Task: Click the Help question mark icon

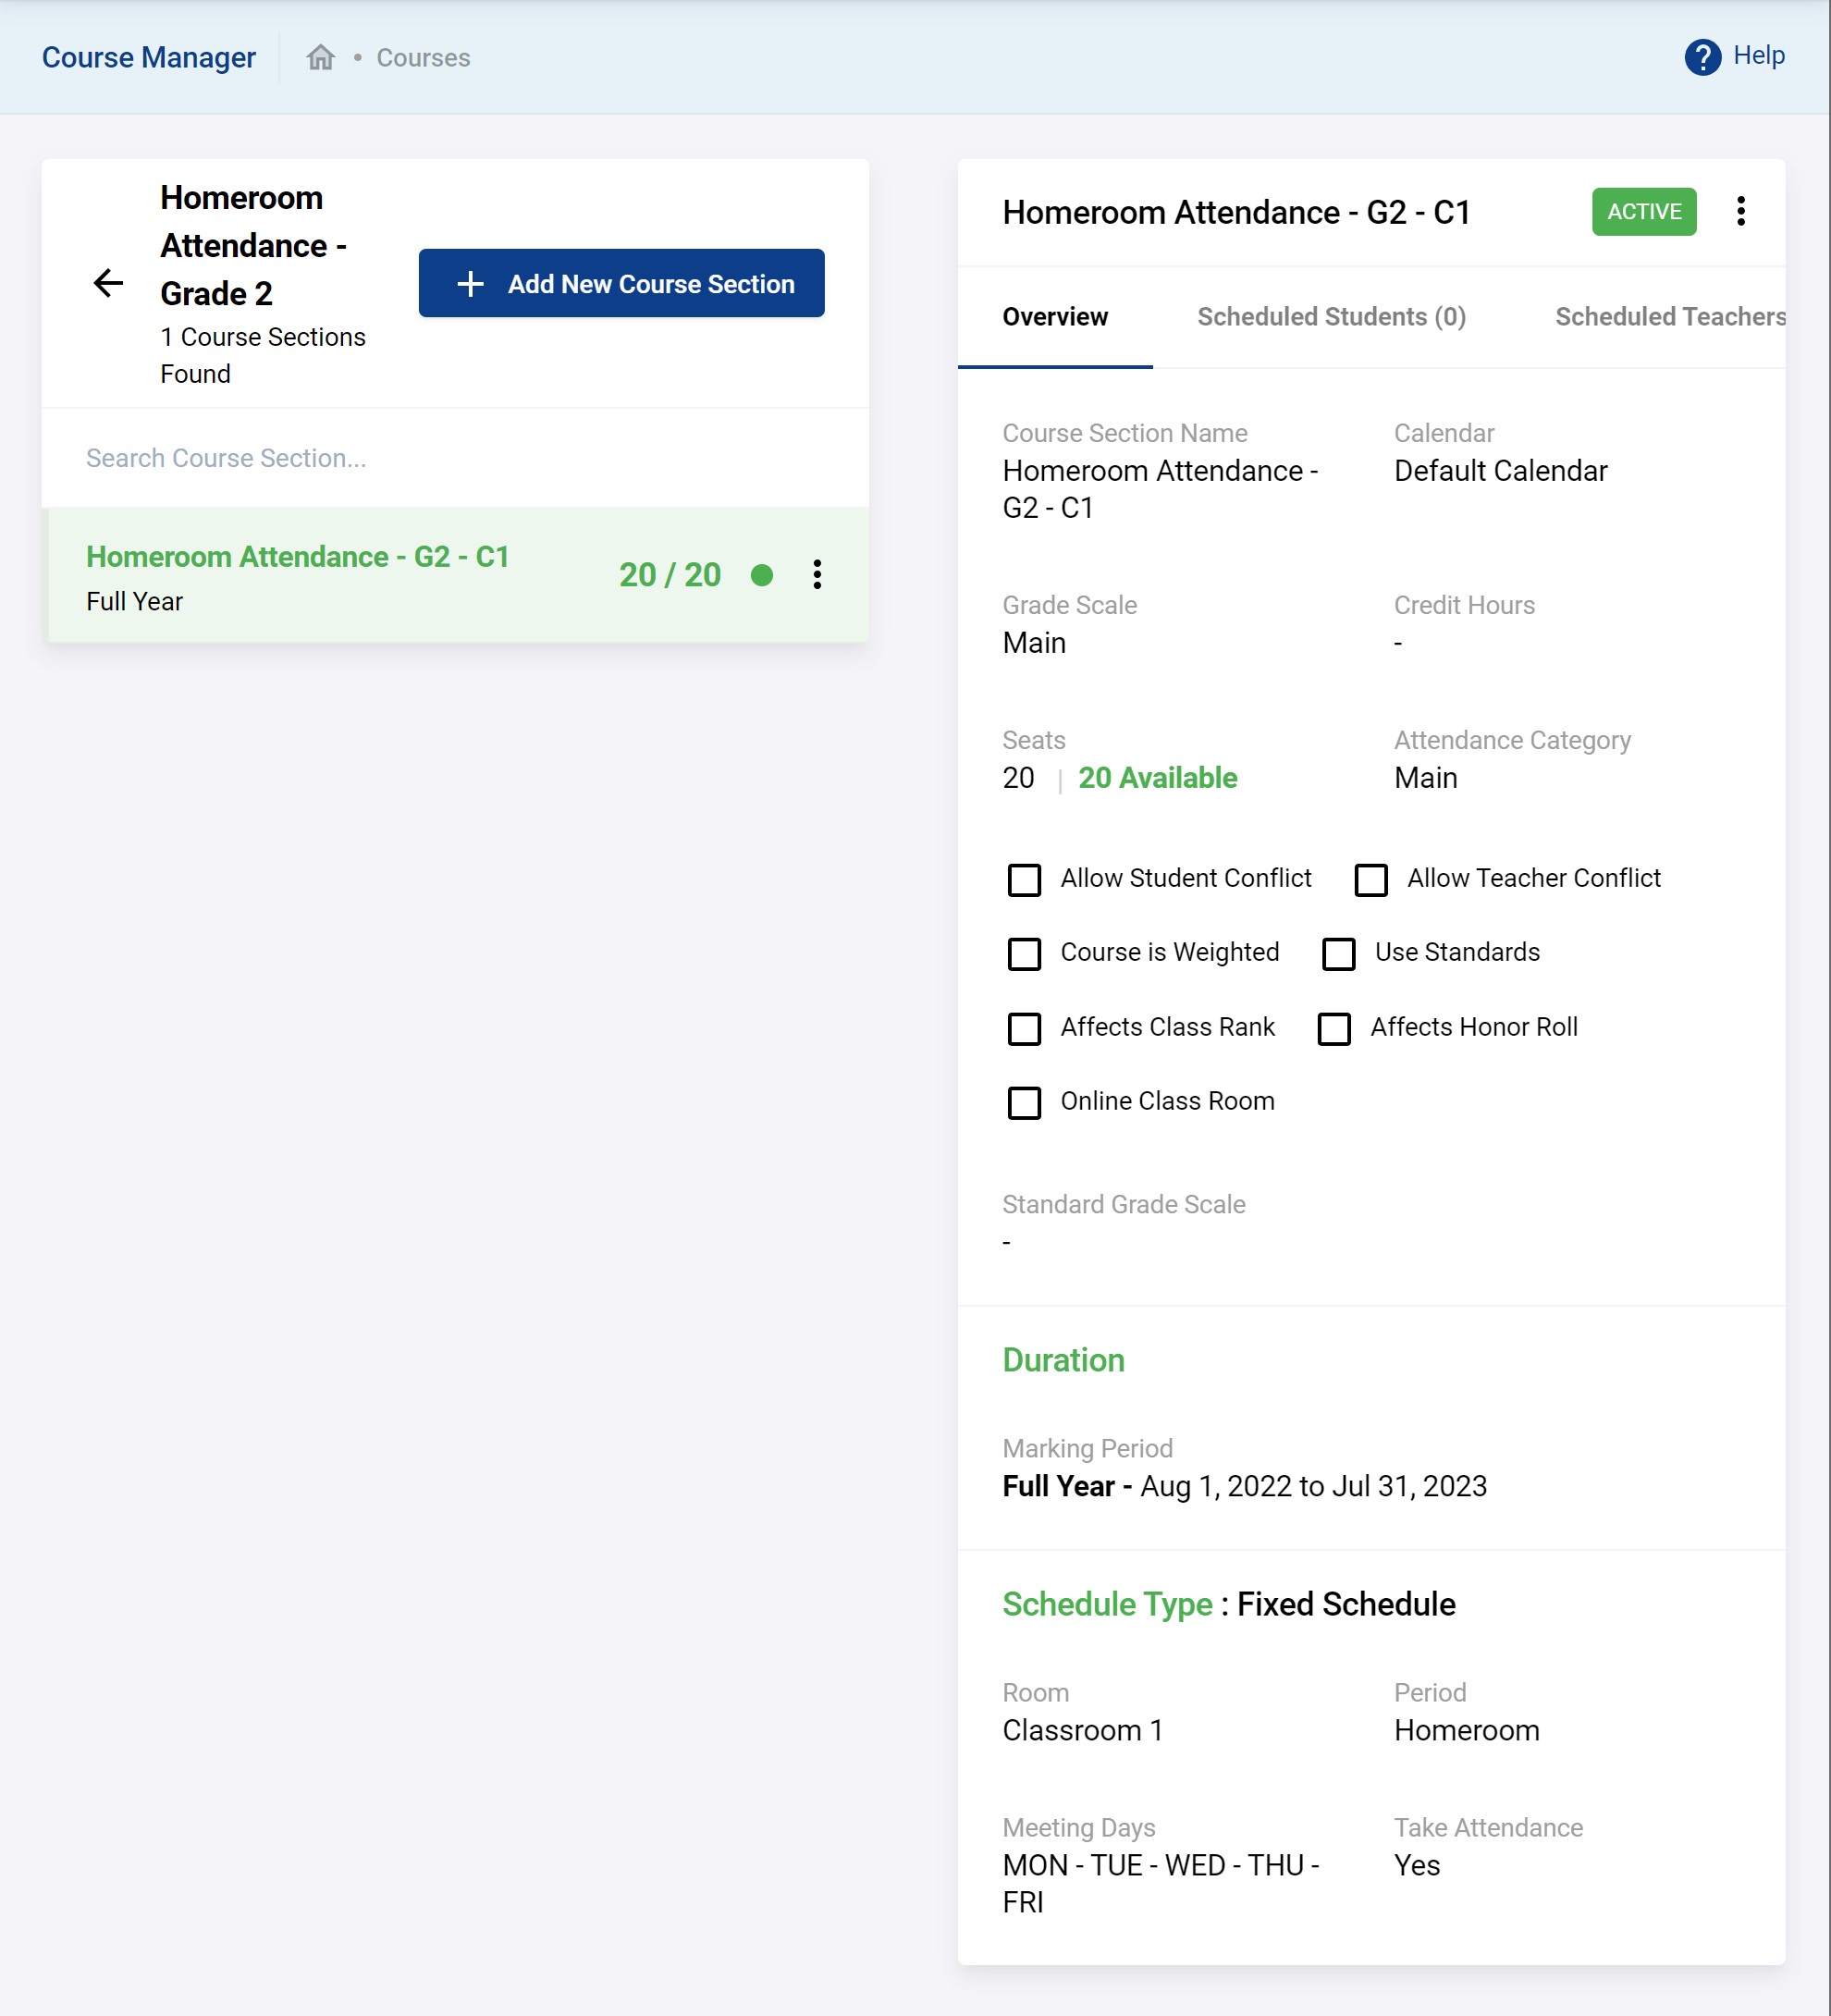Action: coord(1702,57)
